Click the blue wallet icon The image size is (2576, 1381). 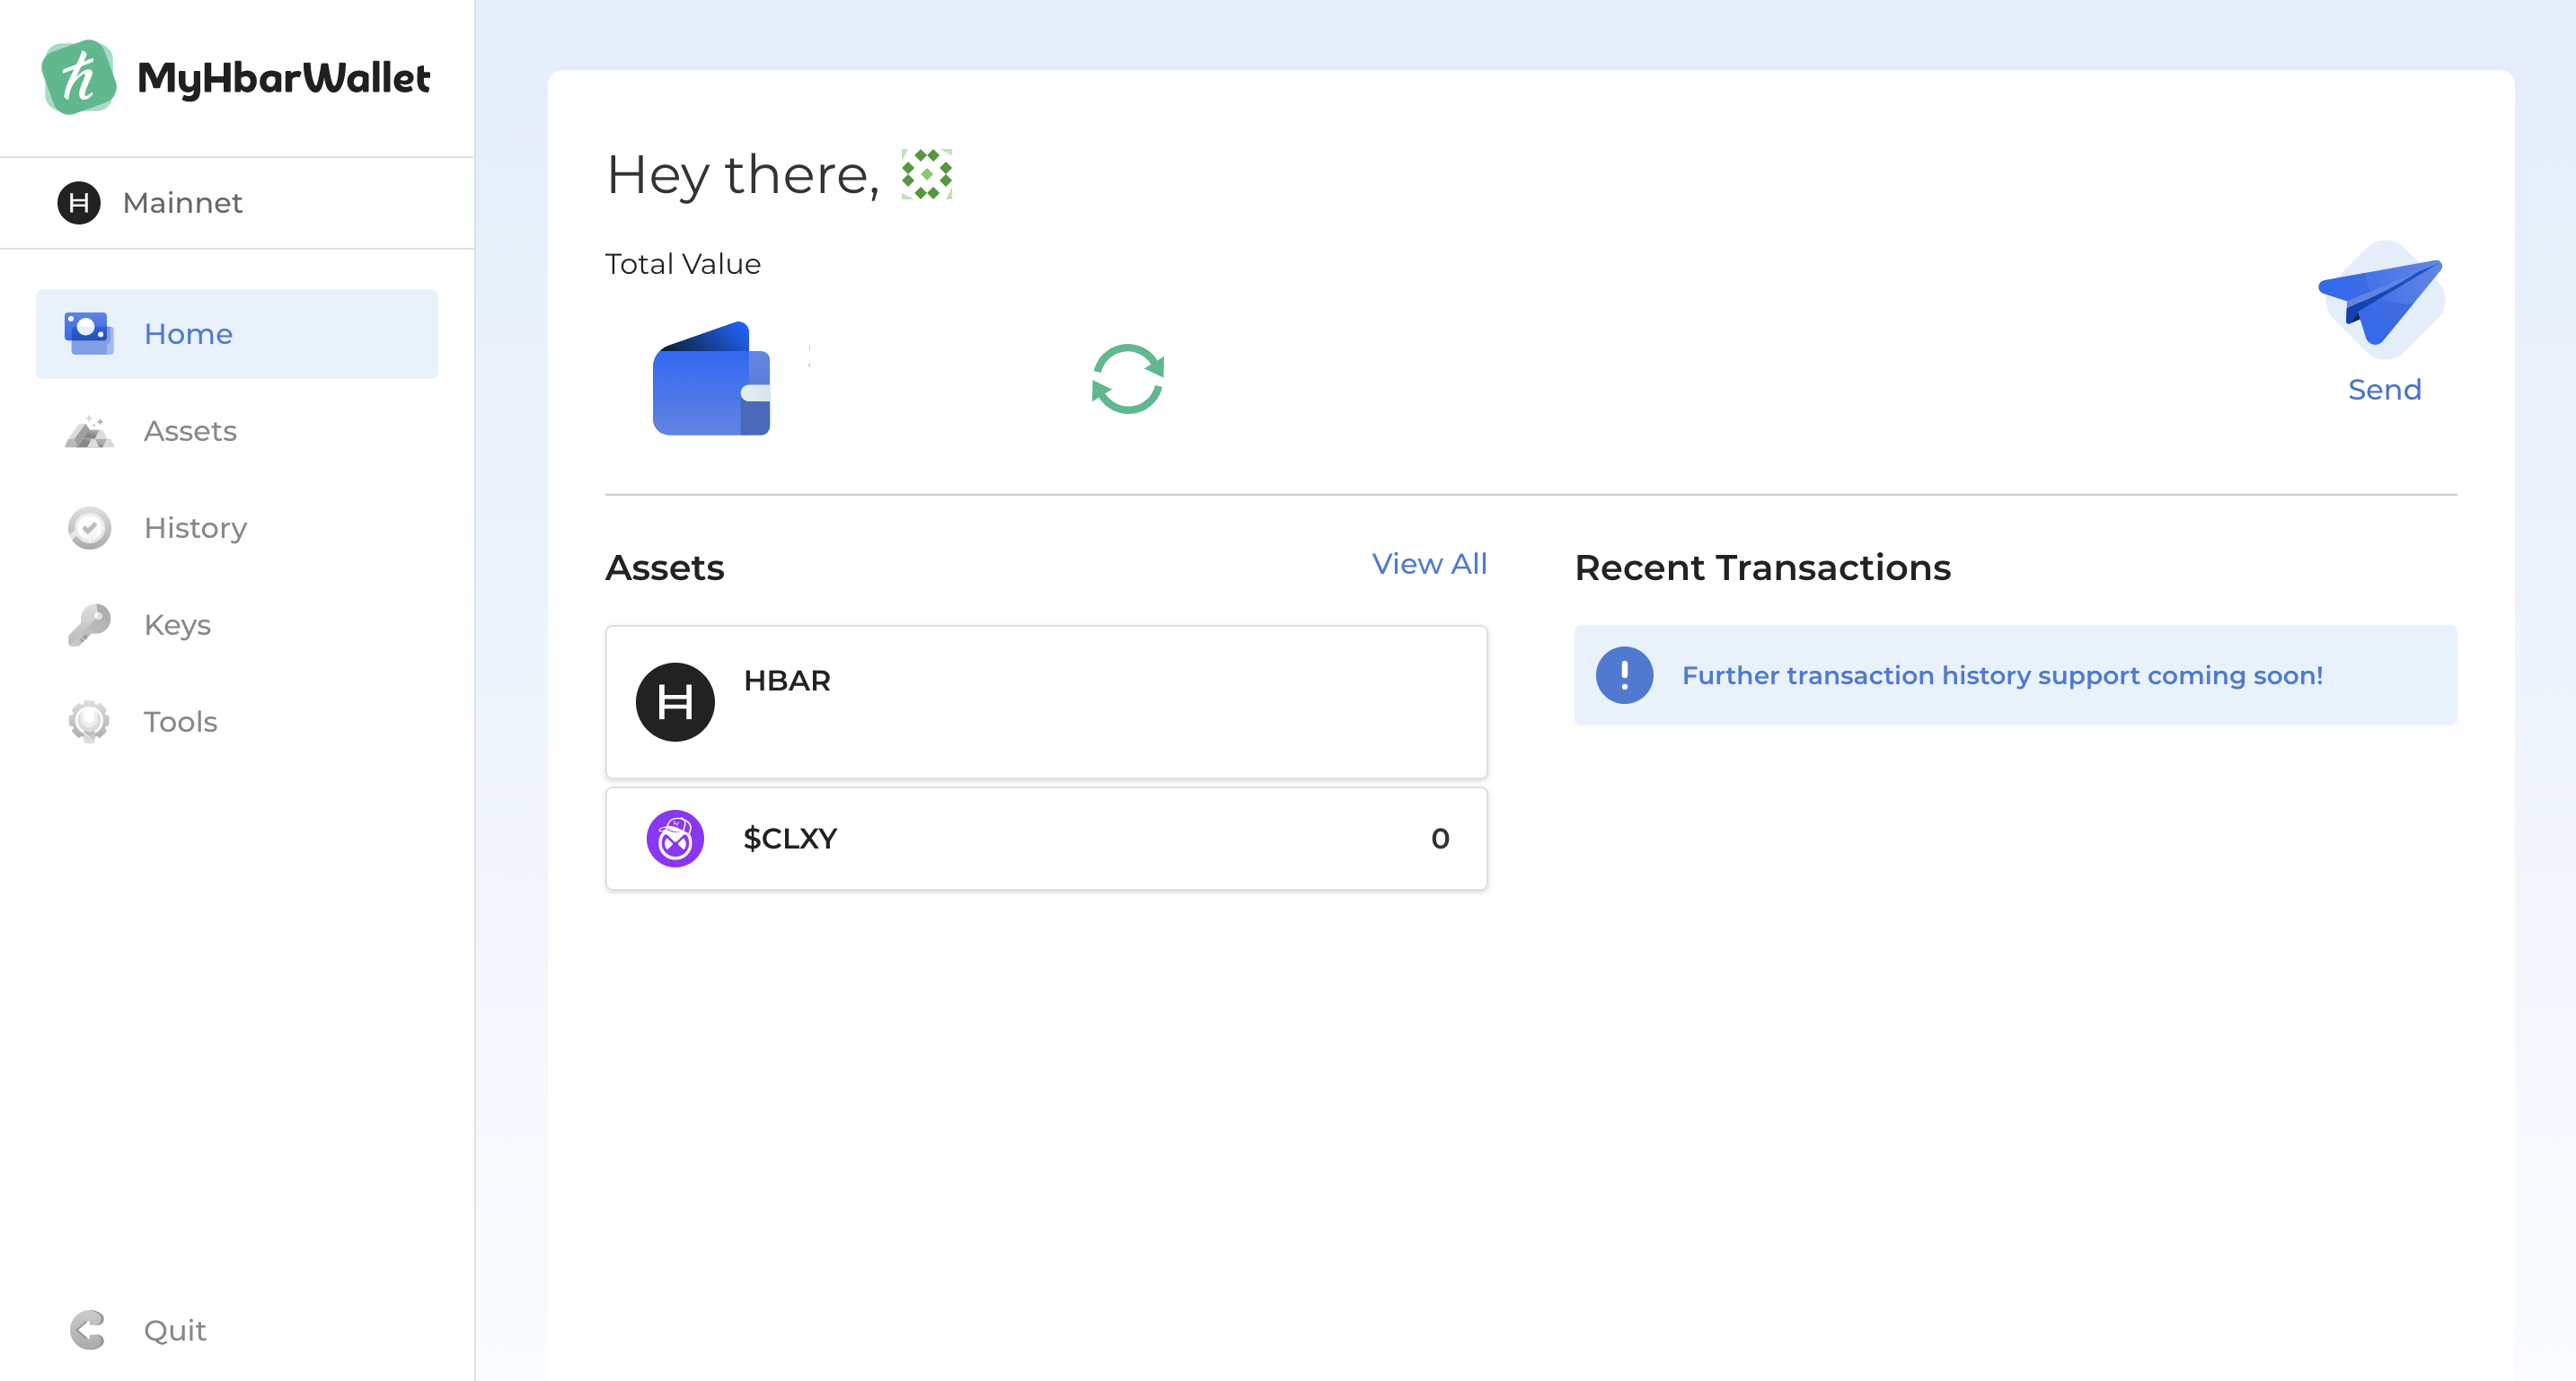pos(711,380)
